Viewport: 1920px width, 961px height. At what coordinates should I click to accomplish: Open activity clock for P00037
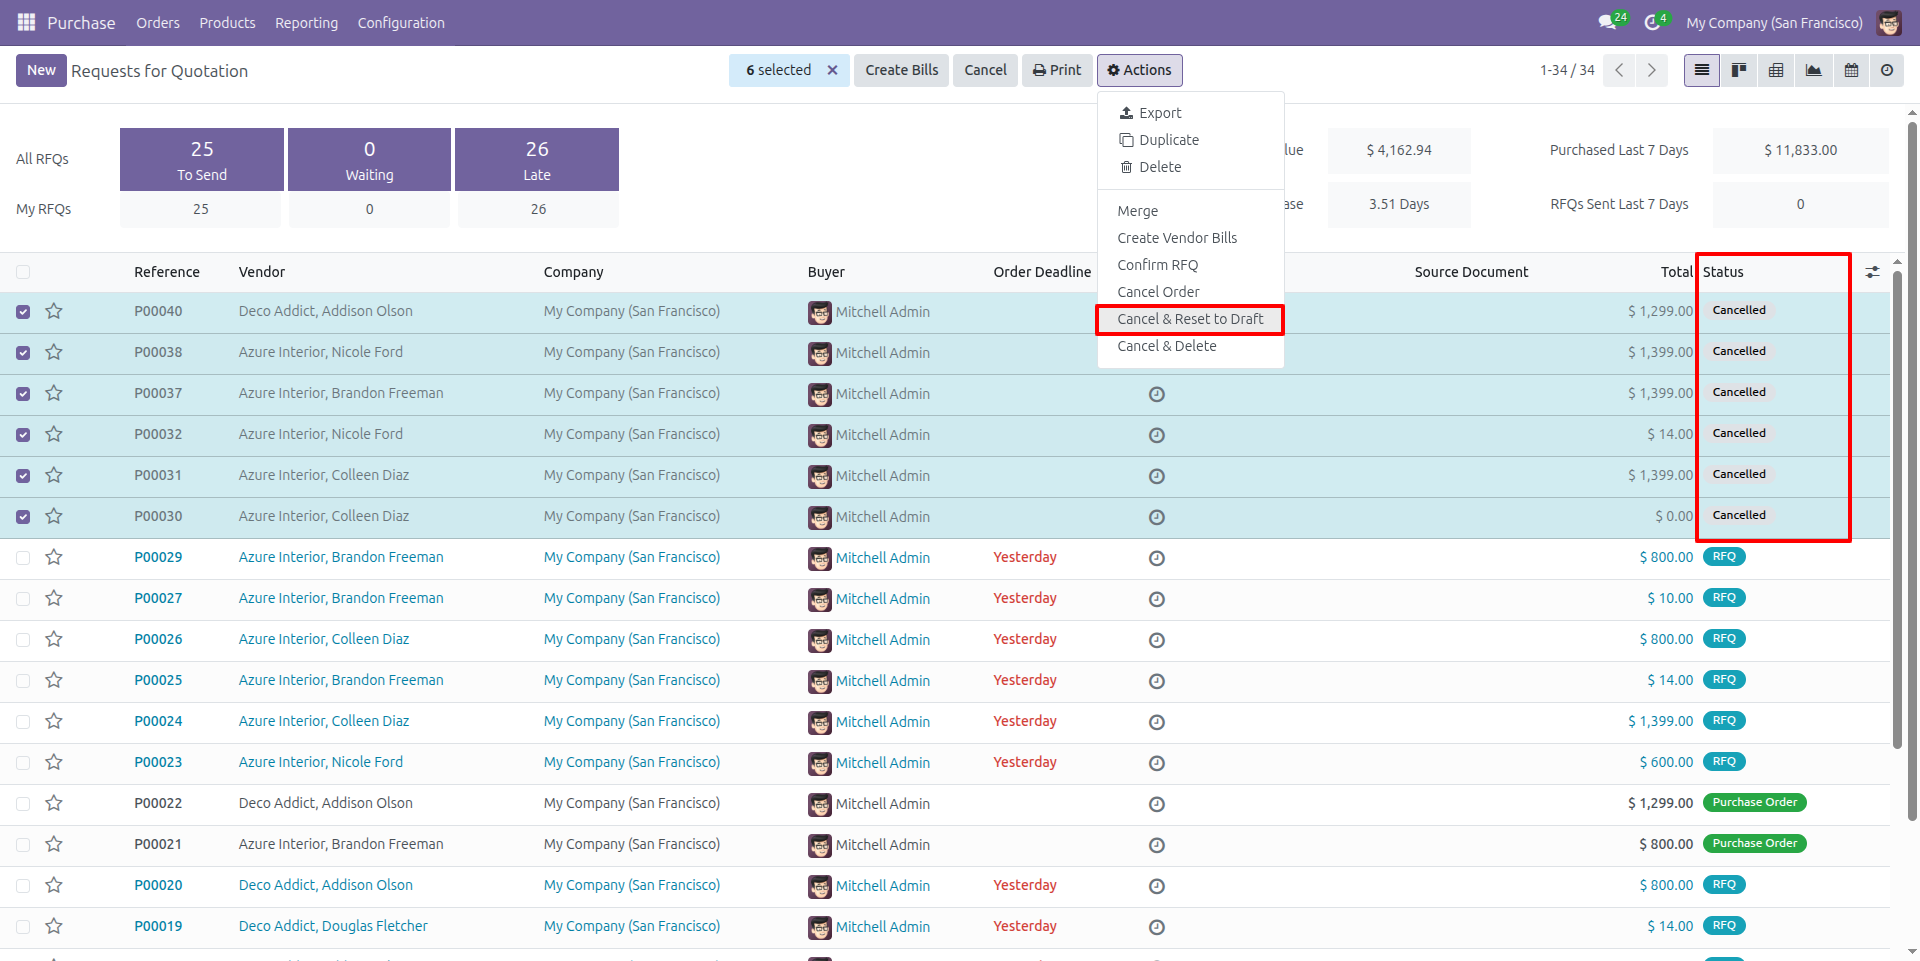1157,394
